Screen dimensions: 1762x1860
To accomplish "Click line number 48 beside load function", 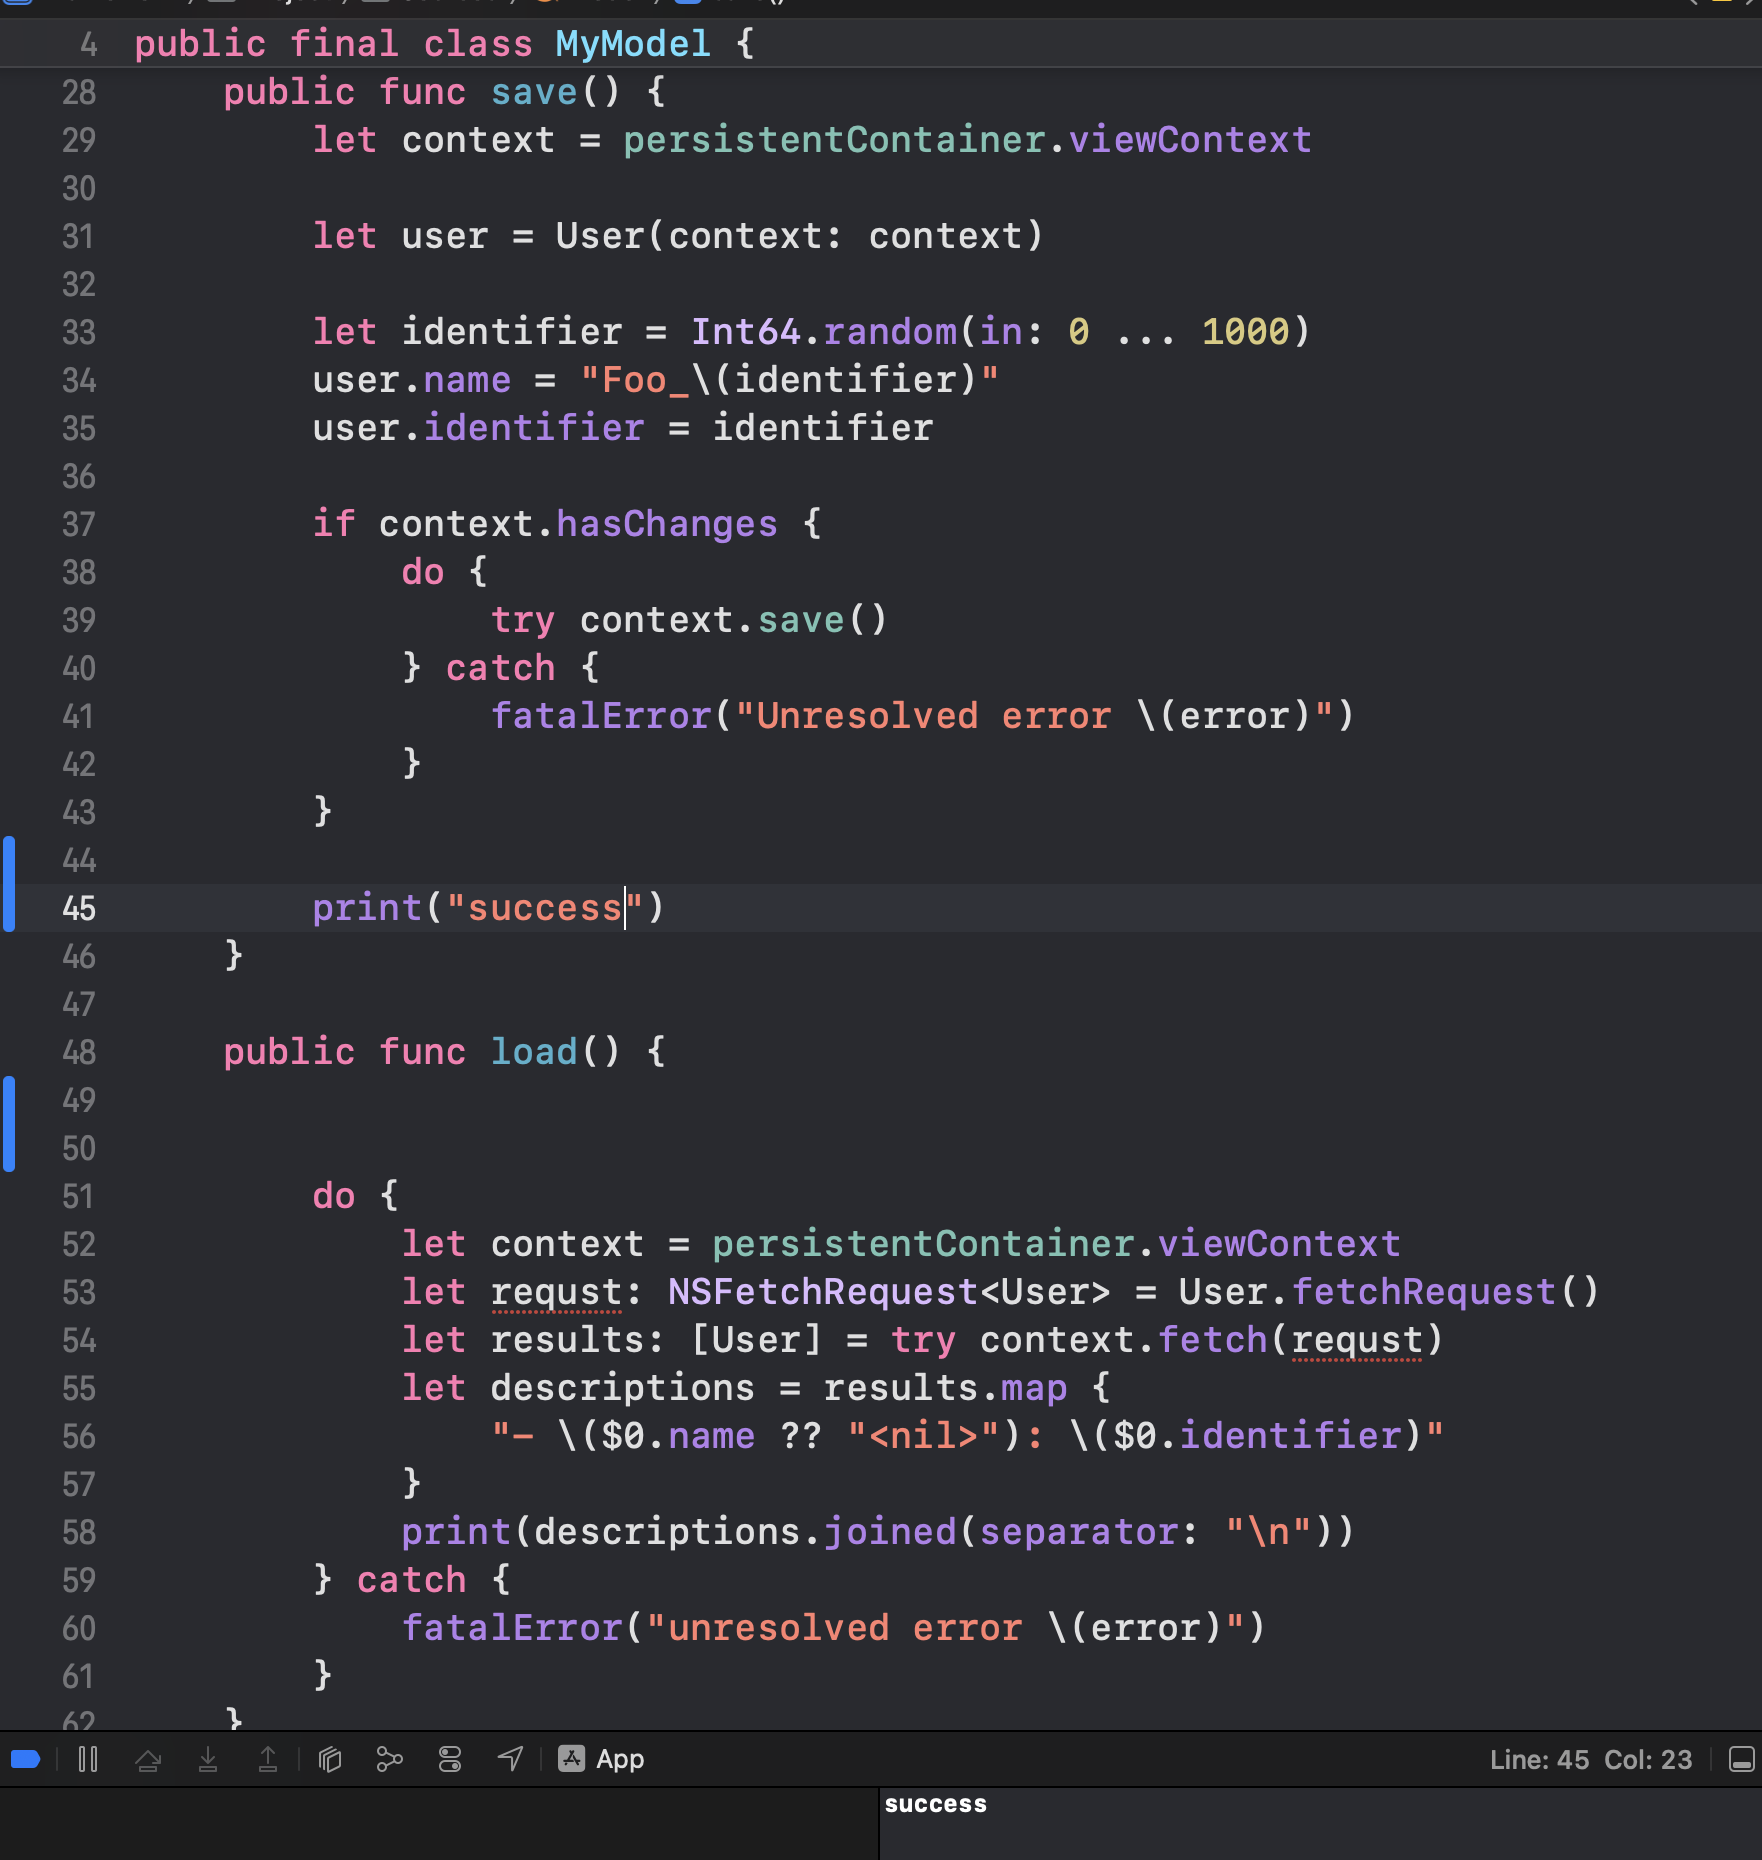I will point(79,1052).
